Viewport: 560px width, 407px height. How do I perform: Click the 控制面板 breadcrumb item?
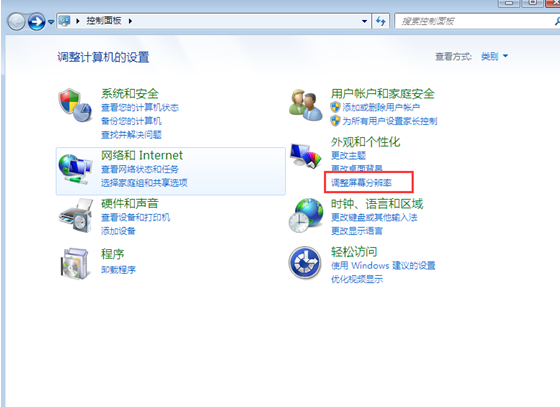tap(104, 21)
